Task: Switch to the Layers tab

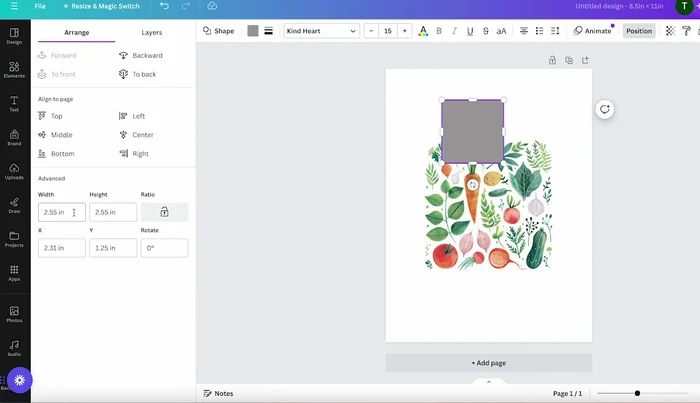Action: [152, 33]
